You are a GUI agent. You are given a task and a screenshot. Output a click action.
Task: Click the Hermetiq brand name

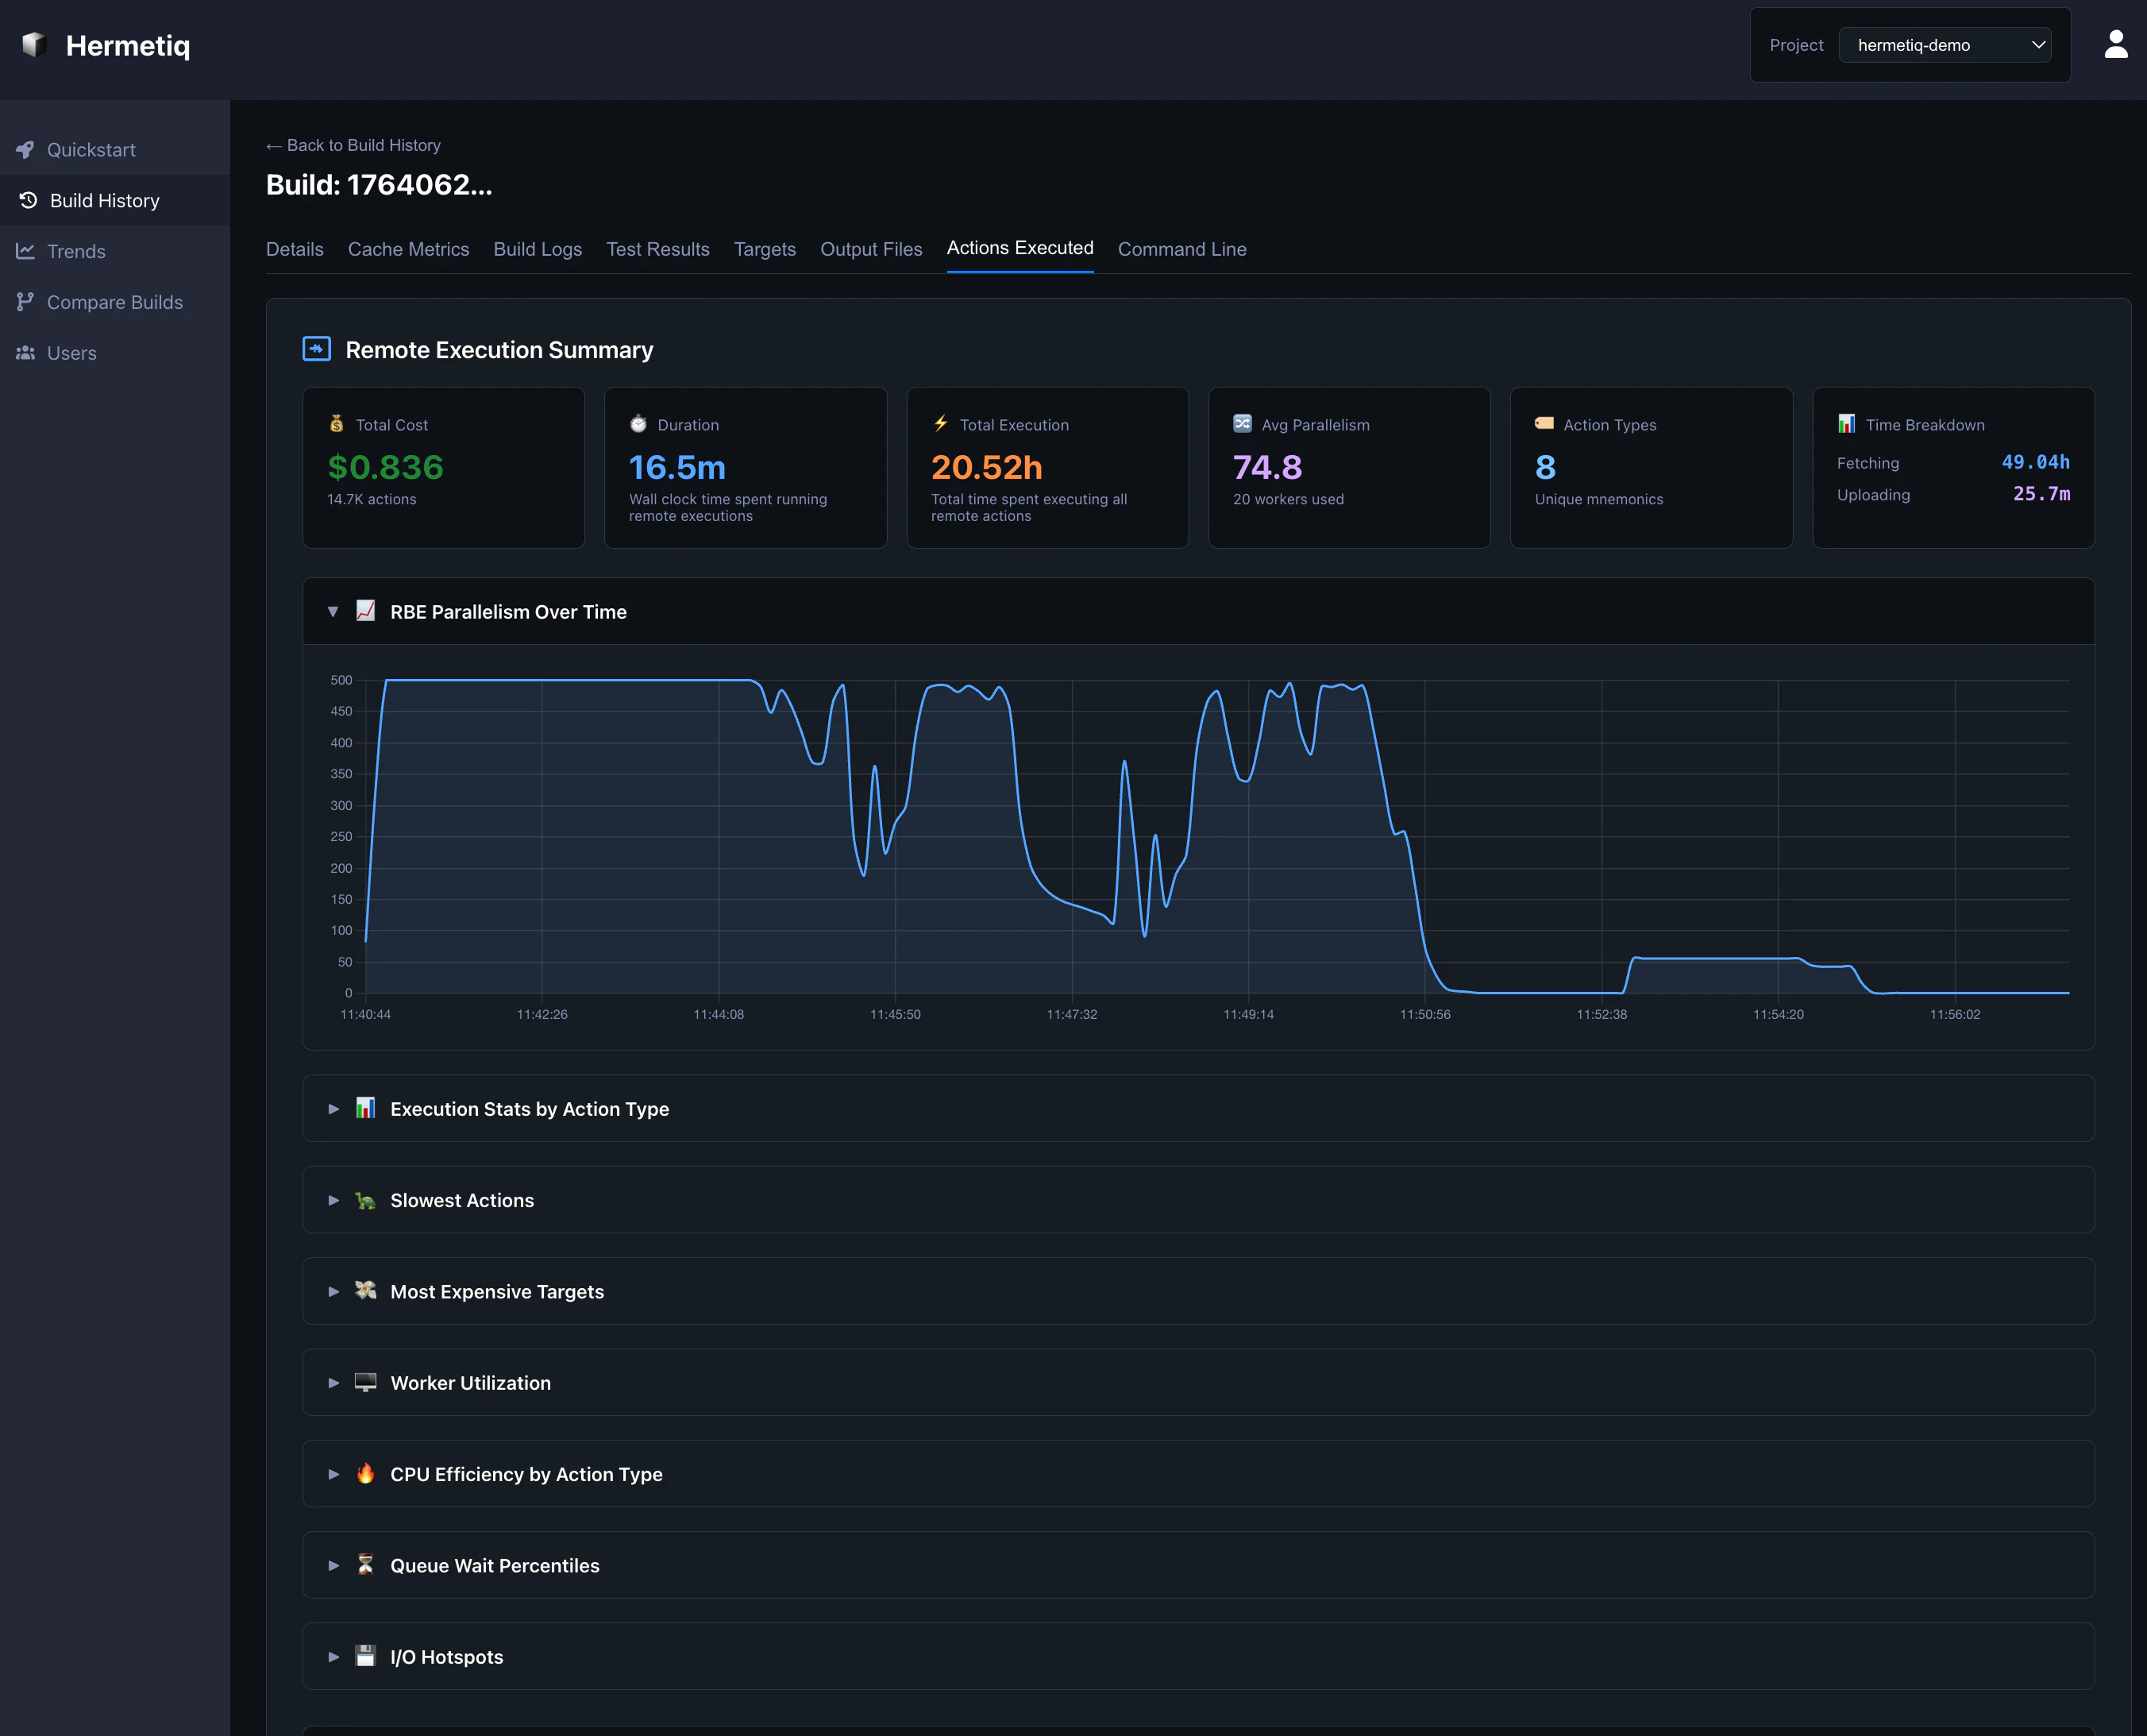click(x=128, y=45)
